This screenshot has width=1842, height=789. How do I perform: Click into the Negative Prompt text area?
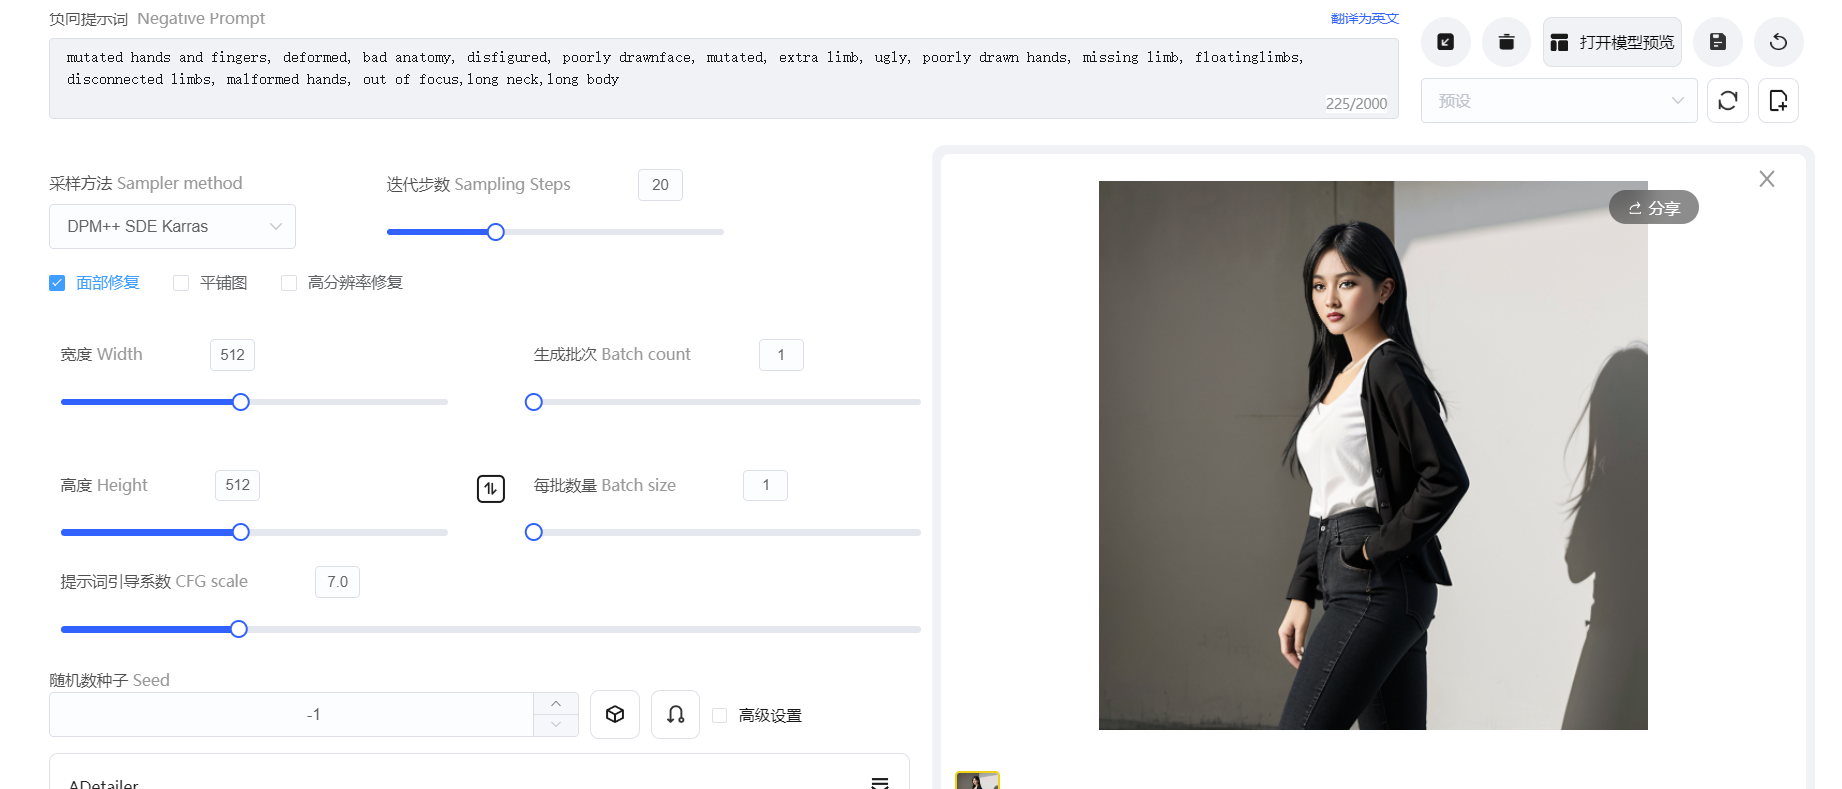tap(723, 78)
